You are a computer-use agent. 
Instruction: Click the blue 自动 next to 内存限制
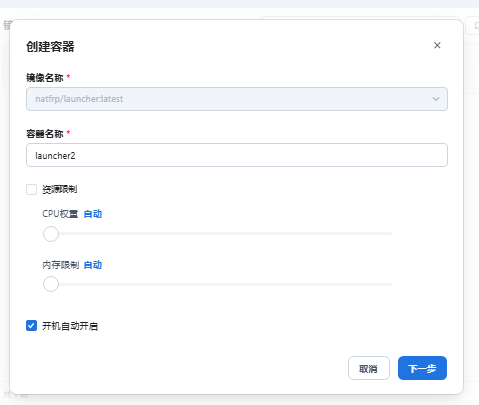(93, 265)
